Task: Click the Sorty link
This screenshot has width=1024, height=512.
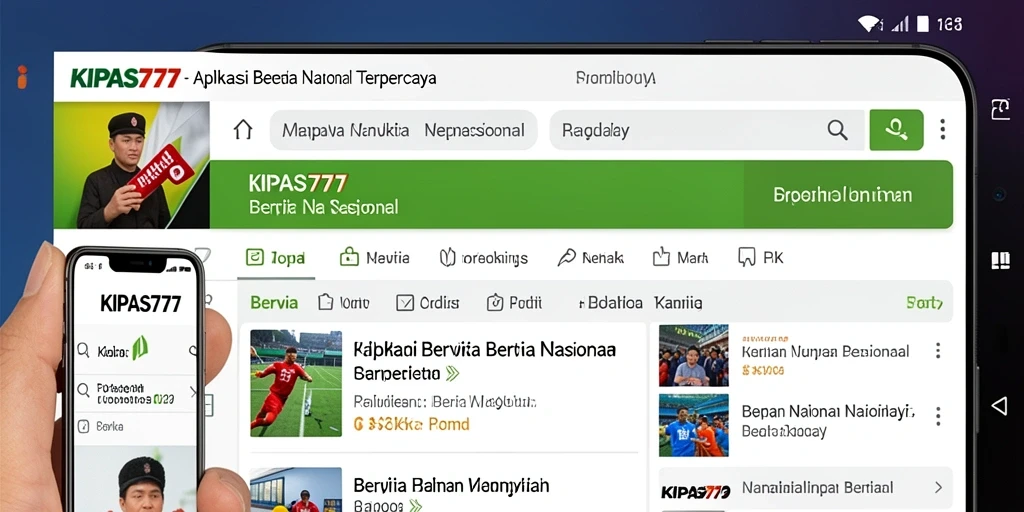Action: 924,302
